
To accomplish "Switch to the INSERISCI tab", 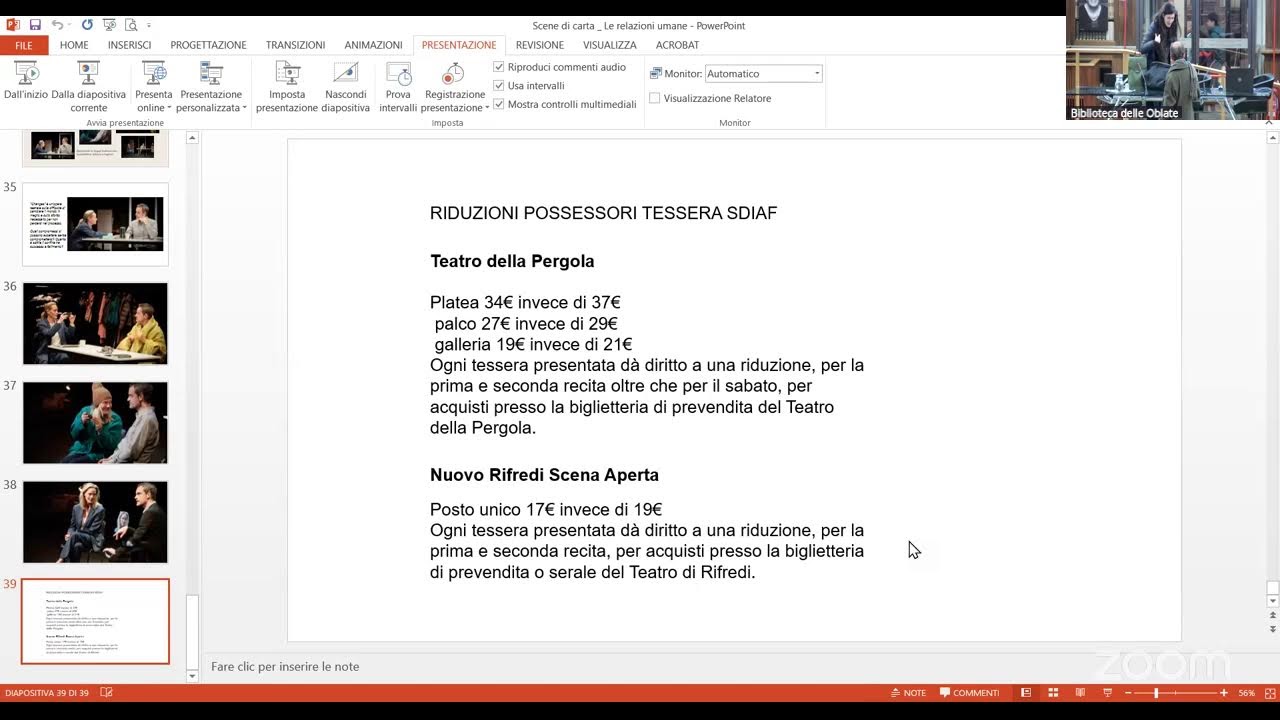I will [130, 45].
